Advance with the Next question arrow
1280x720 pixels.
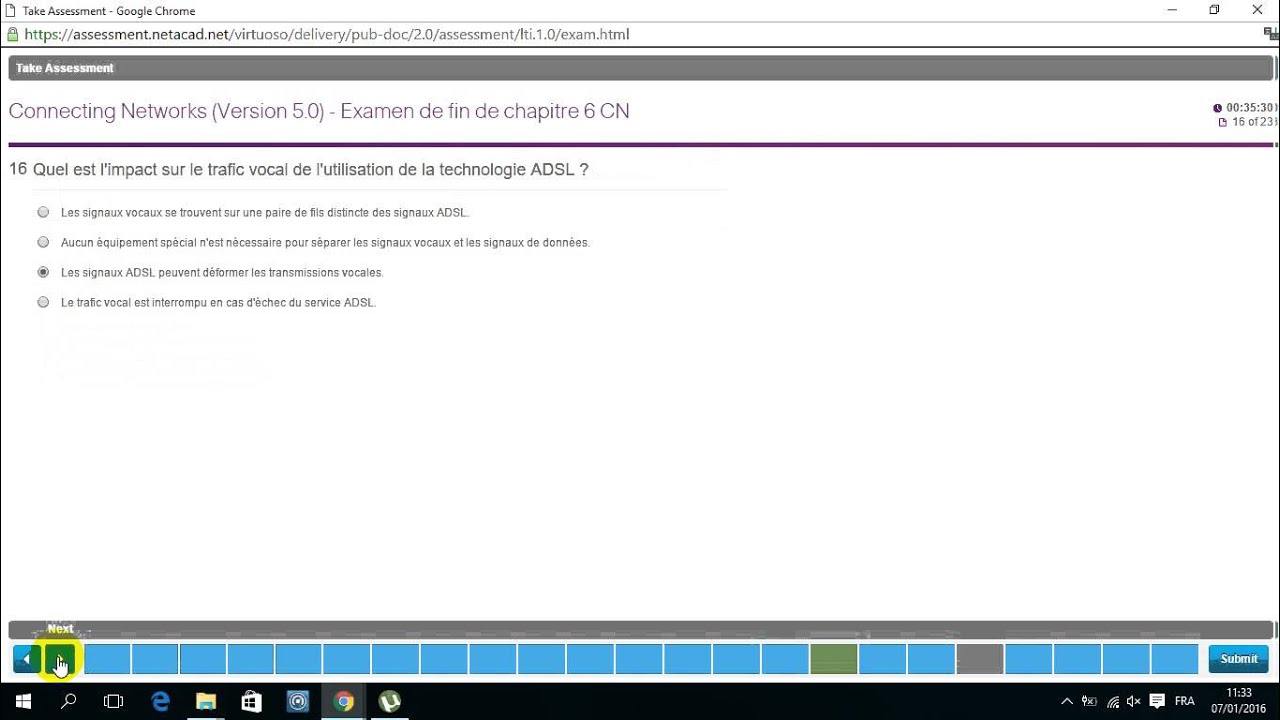click(x=59, y=659)
